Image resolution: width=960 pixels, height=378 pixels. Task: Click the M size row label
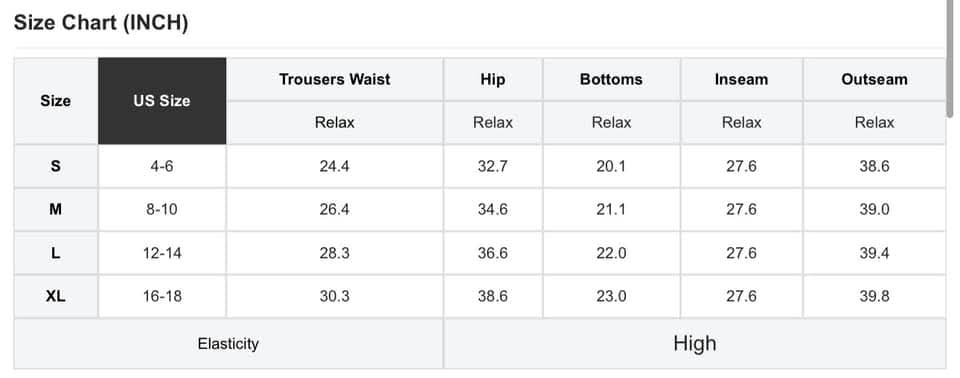(x=56, y=210)
